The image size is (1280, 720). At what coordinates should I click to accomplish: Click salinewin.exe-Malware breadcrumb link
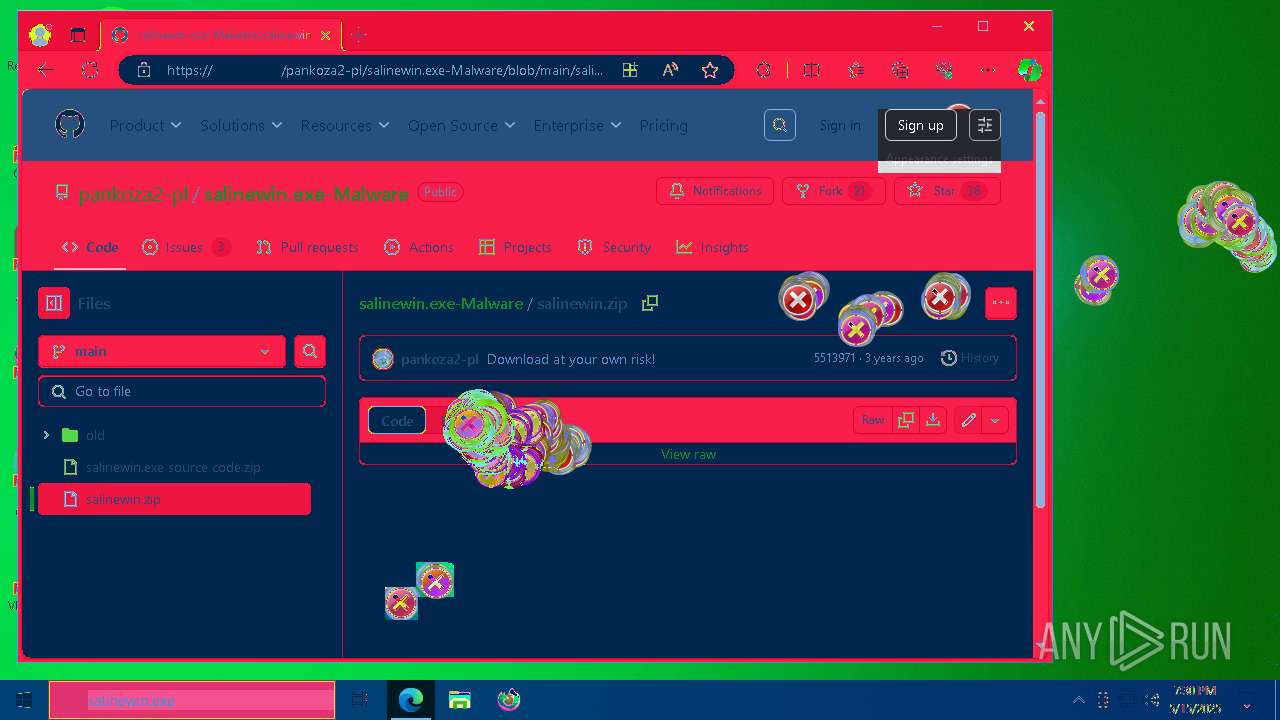point(441,303)
